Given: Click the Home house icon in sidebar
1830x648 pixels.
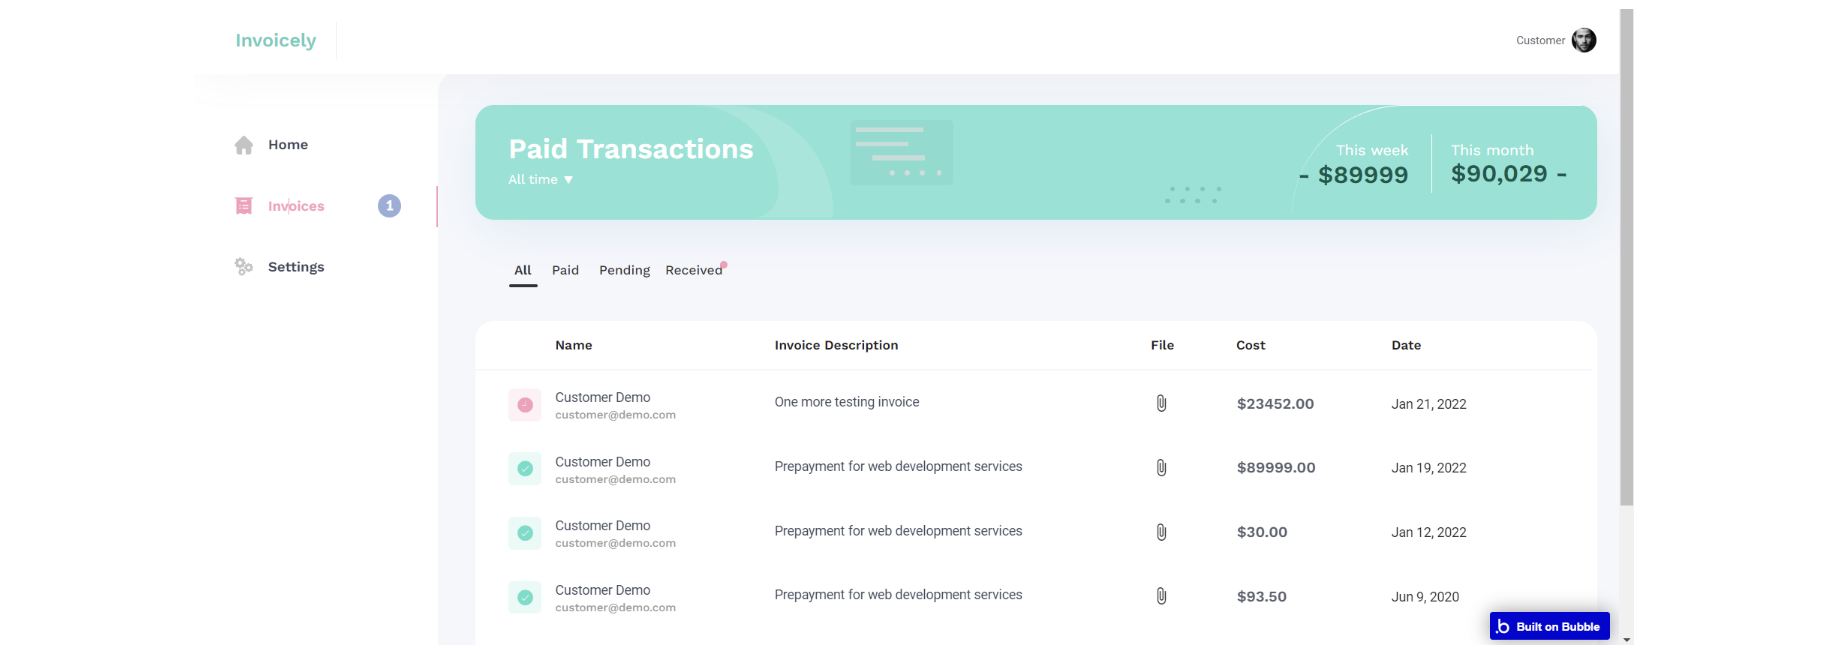Looking at the screenshot, I should pyautogui.click(x=244, y=145).
